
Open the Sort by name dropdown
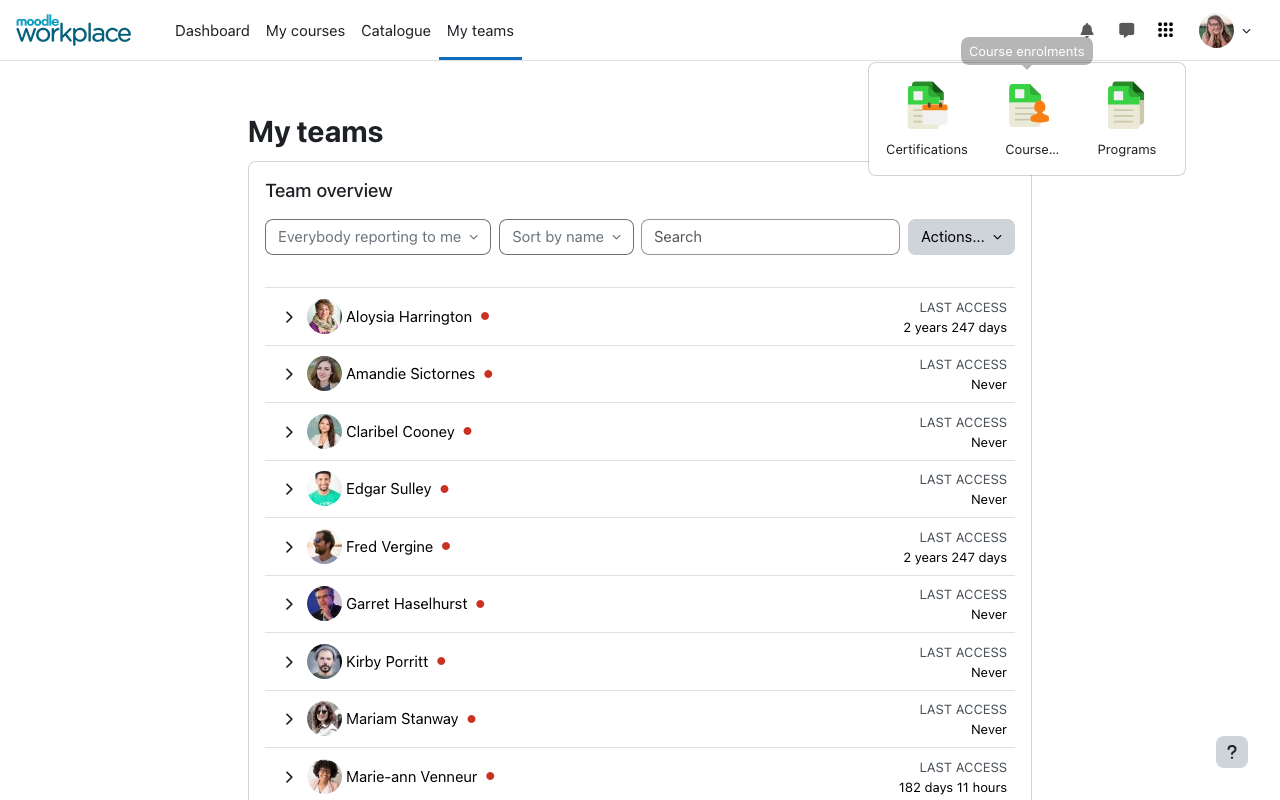click(566, 237)
